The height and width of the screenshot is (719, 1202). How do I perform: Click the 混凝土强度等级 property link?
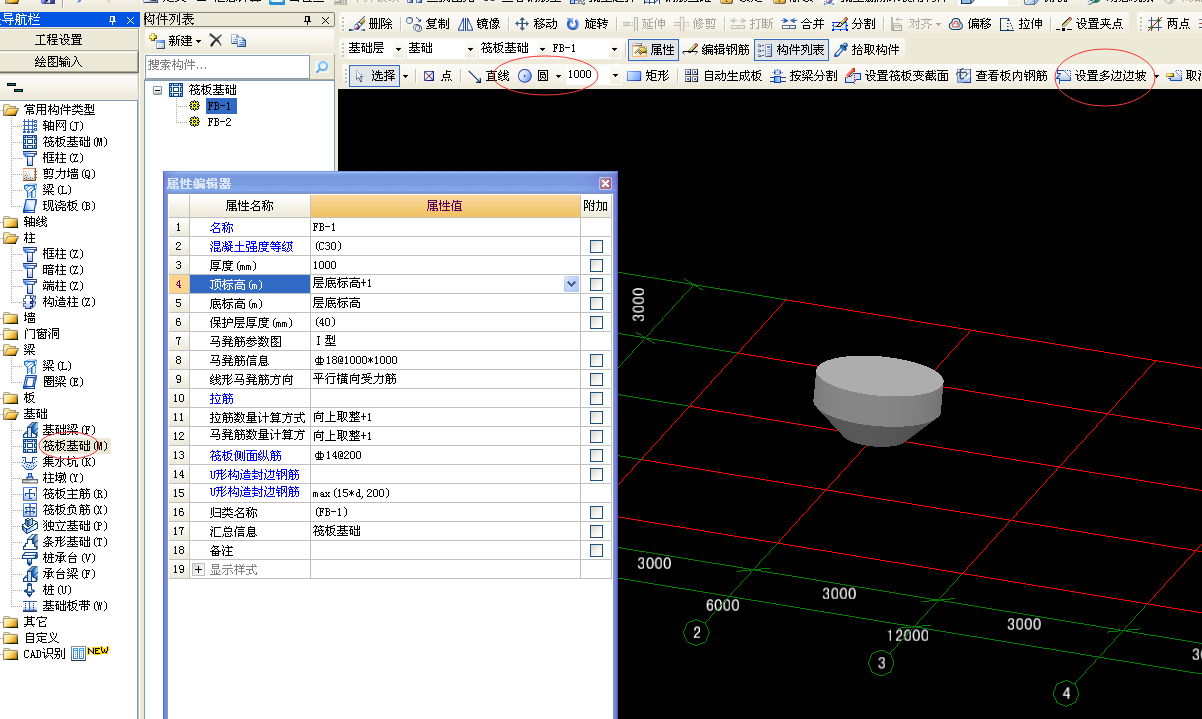(251, 246)
